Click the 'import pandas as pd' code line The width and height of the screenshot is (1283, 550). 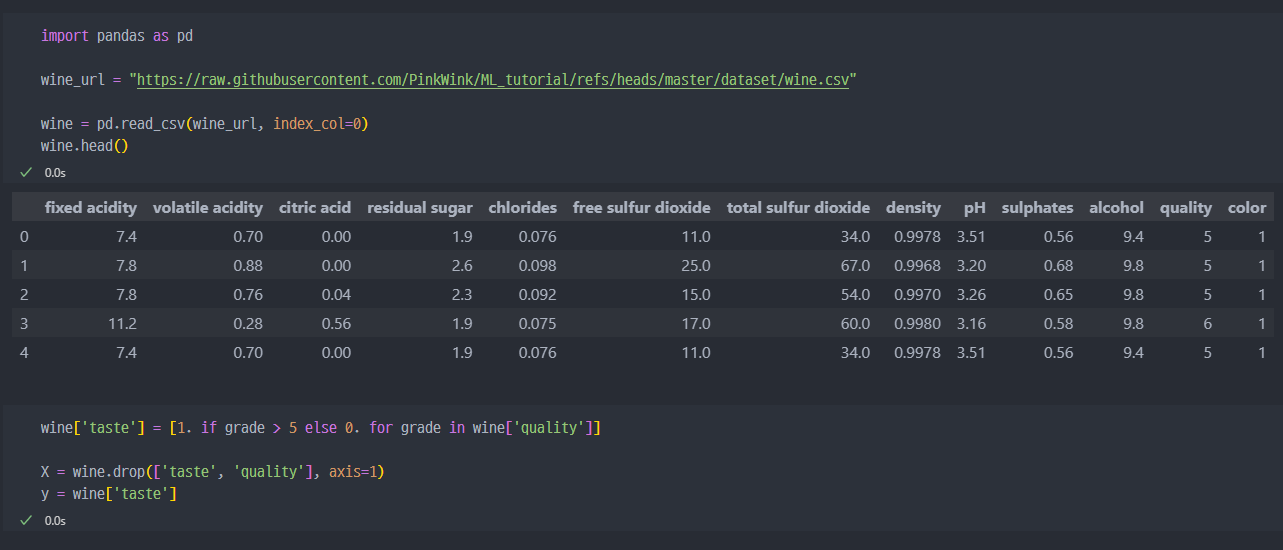(117, 35)
